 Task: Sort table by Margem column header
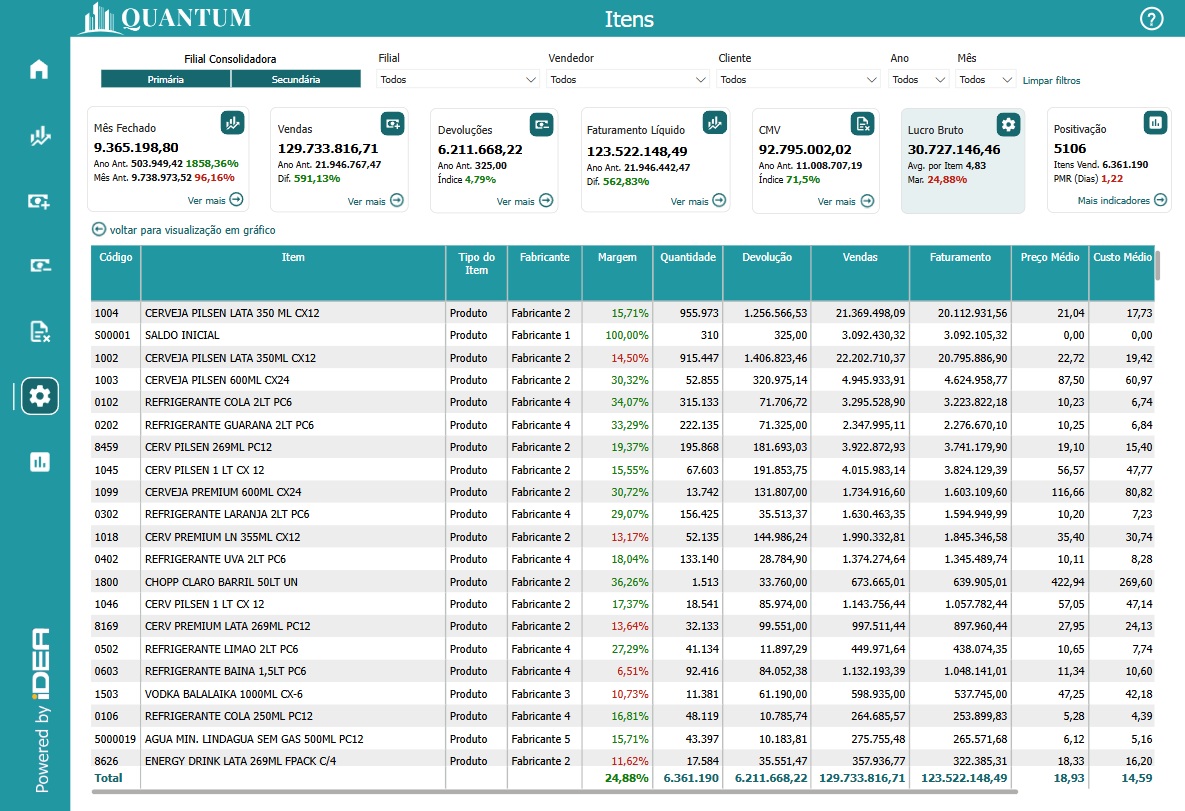click(x=617, y=258)
